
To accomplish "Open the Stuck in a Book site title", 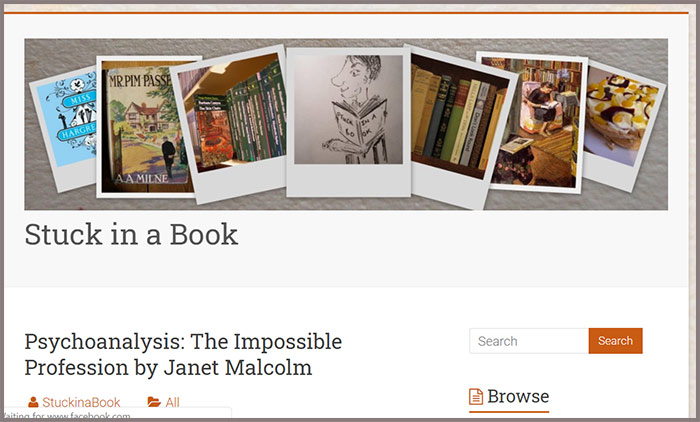I will tap(131, 234).
